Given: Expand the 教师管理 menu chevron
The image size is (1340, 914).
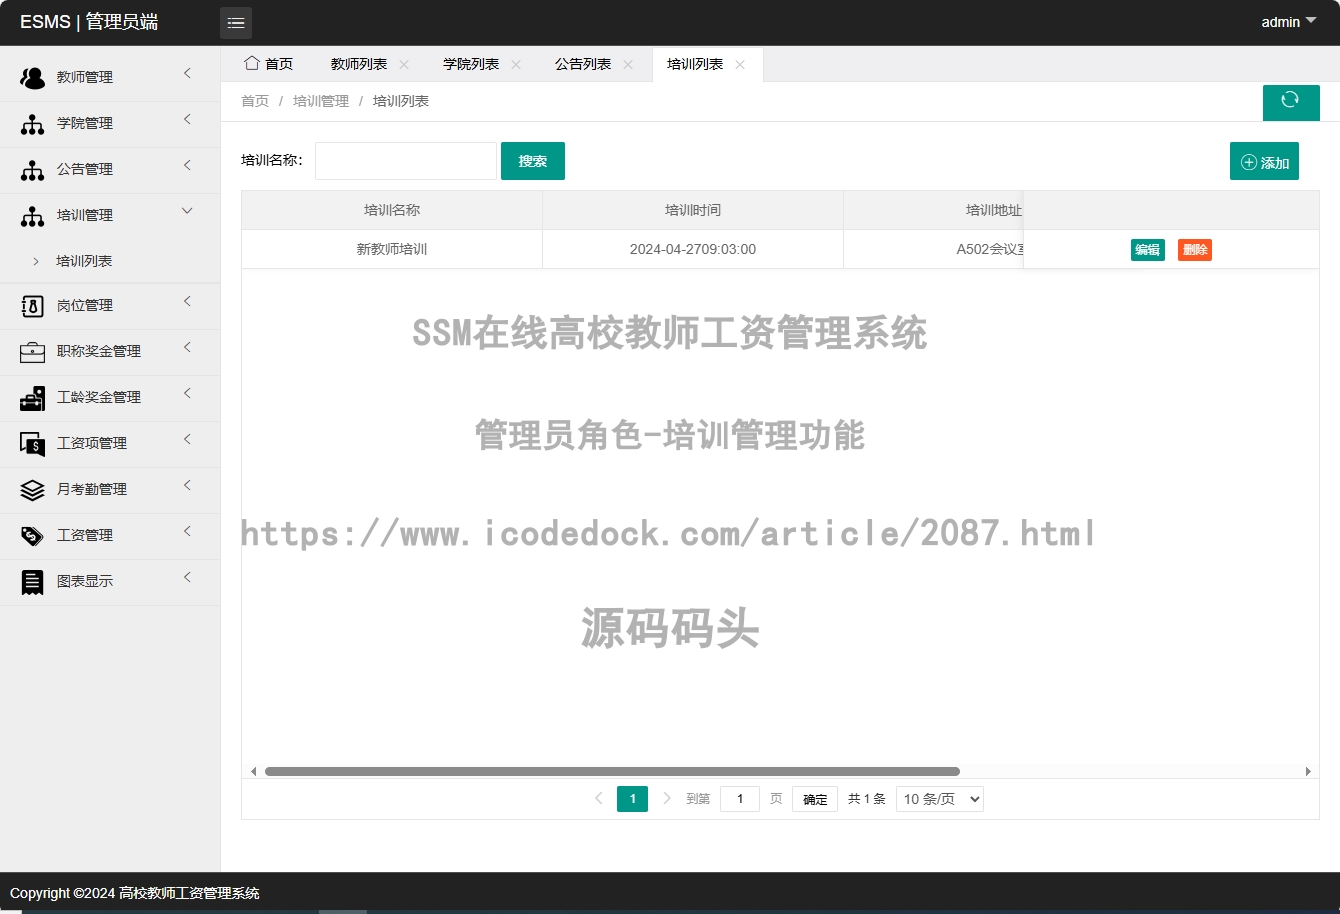Looking at the screenshot, I should (187, 73).
